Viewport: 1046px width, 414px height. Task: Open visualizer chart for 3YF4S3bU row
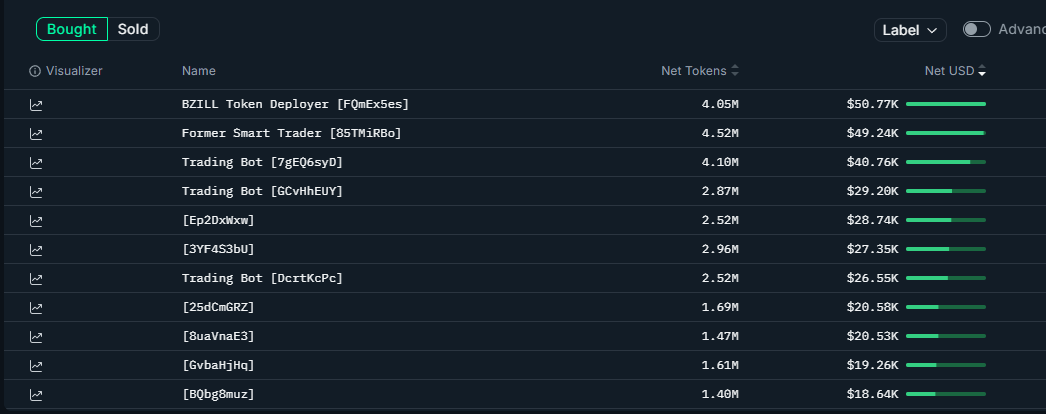36,250
